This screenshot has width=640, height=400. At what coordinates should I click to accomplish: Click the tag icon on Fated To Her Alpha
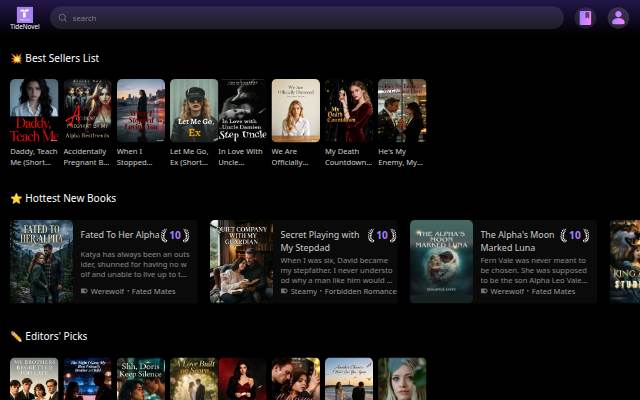click(x=84, y=291)
